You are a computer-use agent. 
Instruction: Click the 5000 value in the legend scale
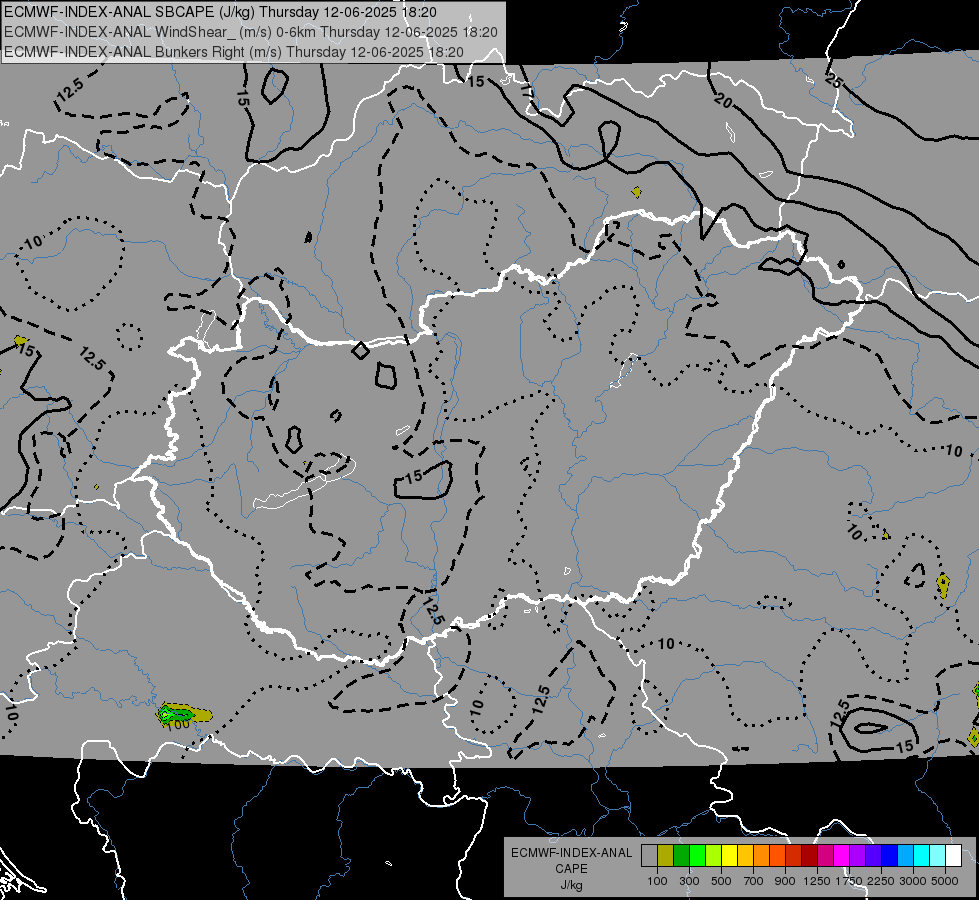[x=945, y=881]
